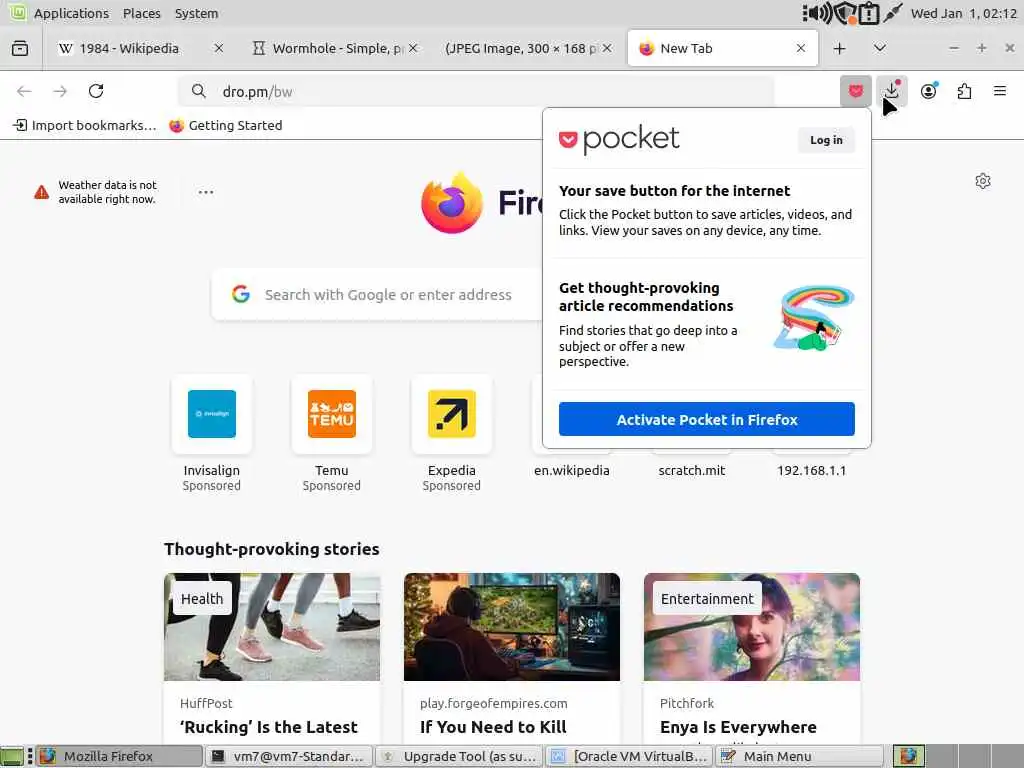Open weather widget three-dot menu
Viewport: 1024px width, 768px height.
pyautogui.click(x=206, y=192)
